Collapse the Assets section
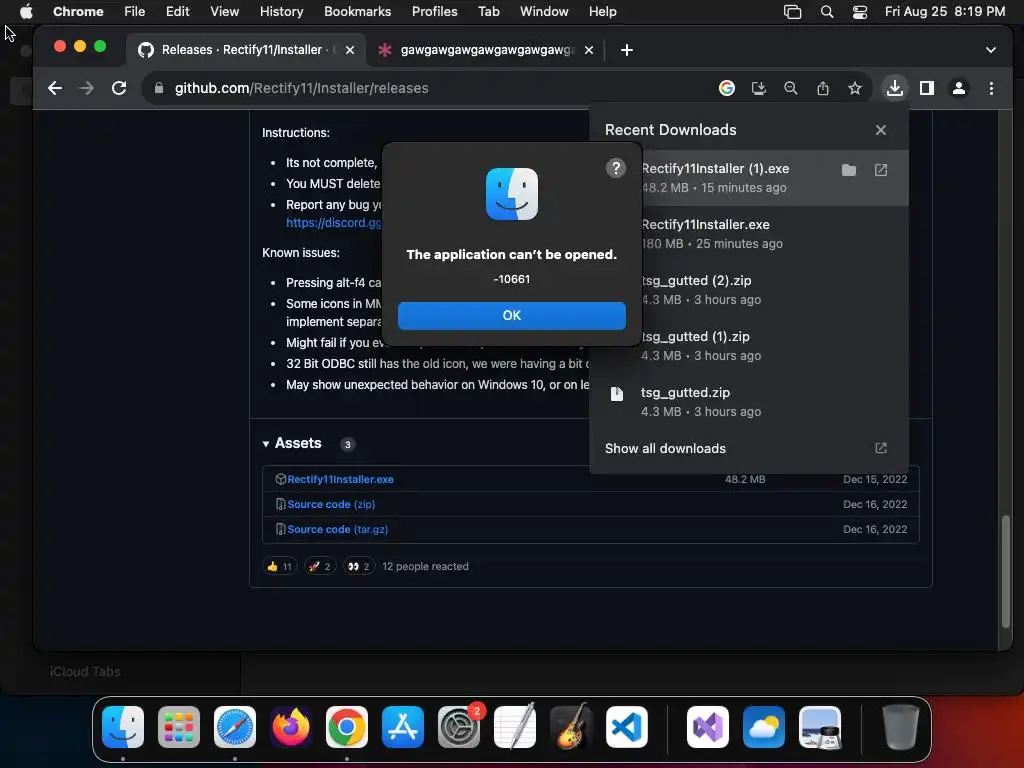 [292, 443]
